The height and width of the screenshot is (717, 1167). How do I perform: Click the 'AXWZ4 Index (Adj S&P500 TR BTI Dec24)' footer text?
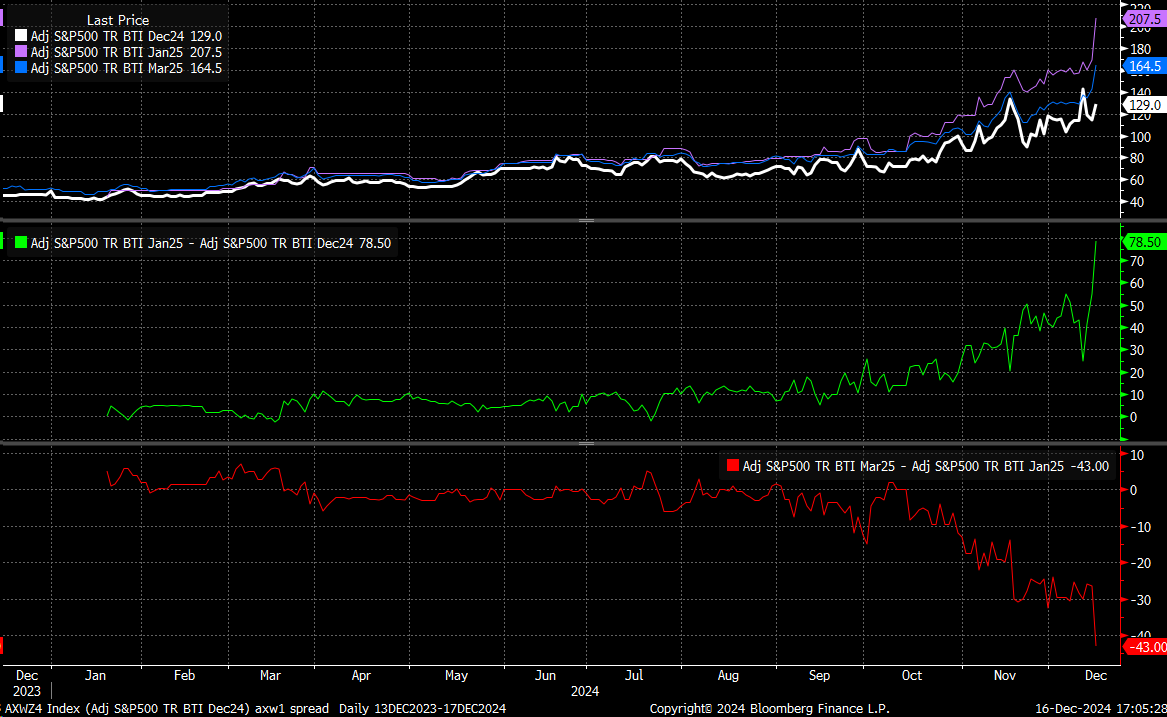(x=127, y=708)
